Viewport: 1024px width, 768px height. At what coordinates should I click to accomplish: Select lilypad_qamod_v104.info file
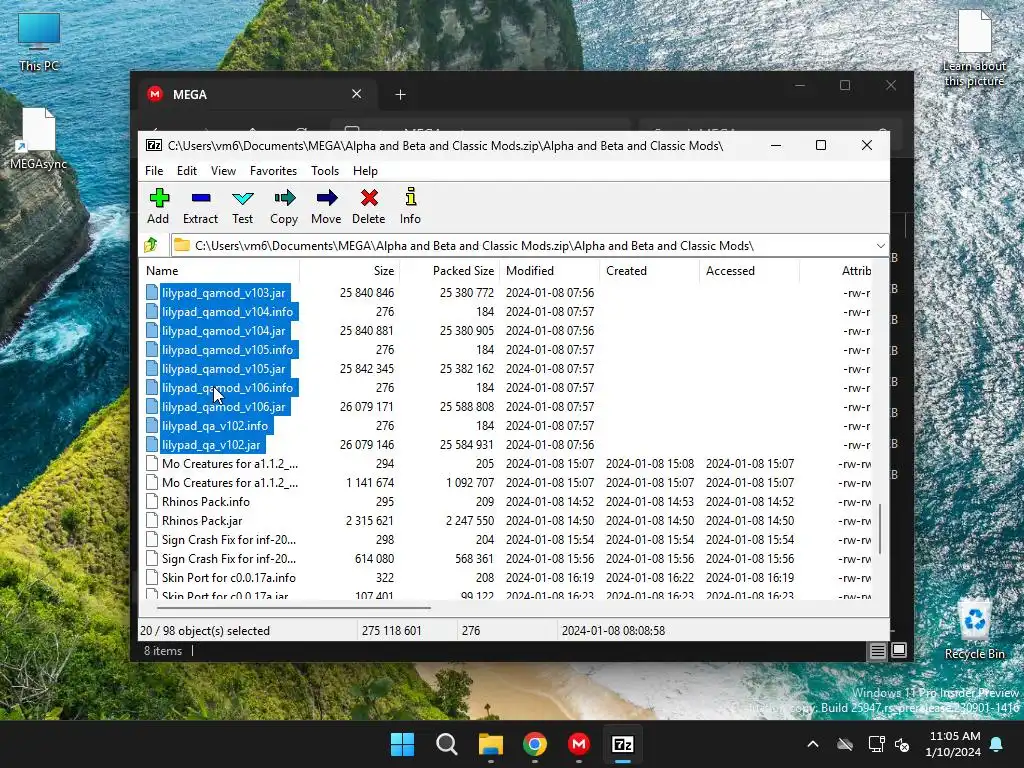[x=227, y=312]
